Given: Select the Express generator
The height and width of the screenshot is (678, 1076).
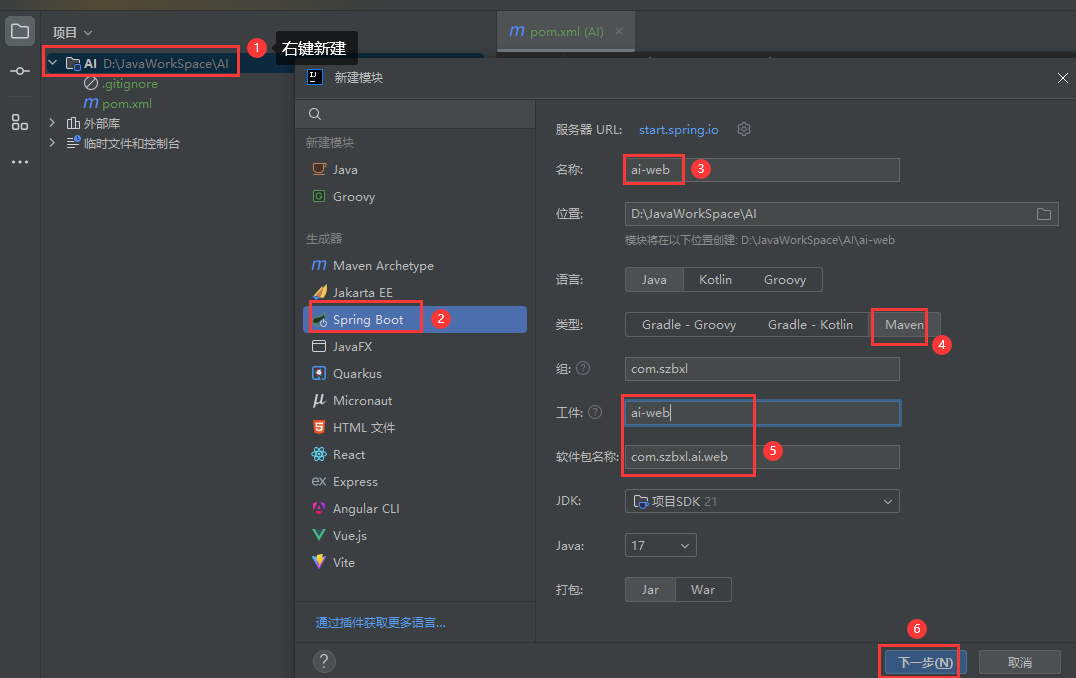Looking at the screenshot, I should click(414, 482).
